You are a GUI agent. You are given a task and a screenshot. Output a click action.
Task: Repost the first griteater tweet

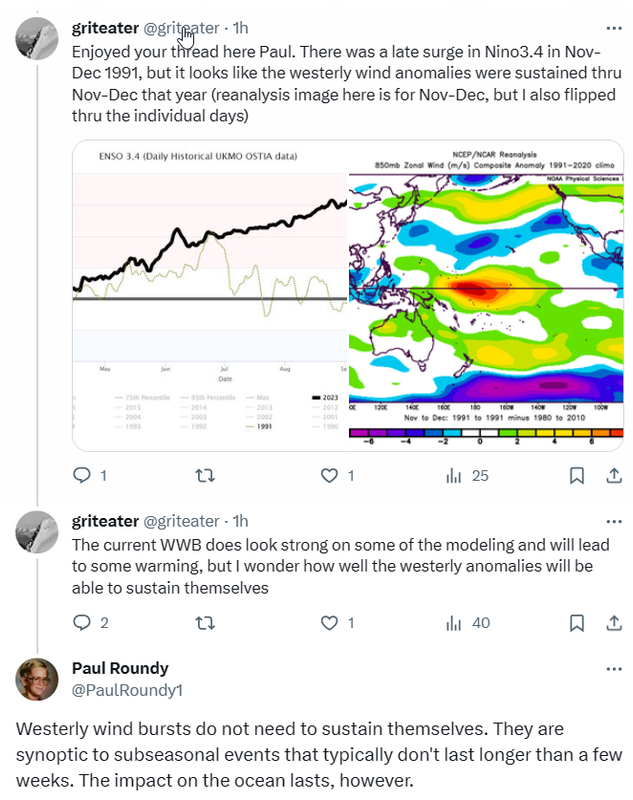205,476
